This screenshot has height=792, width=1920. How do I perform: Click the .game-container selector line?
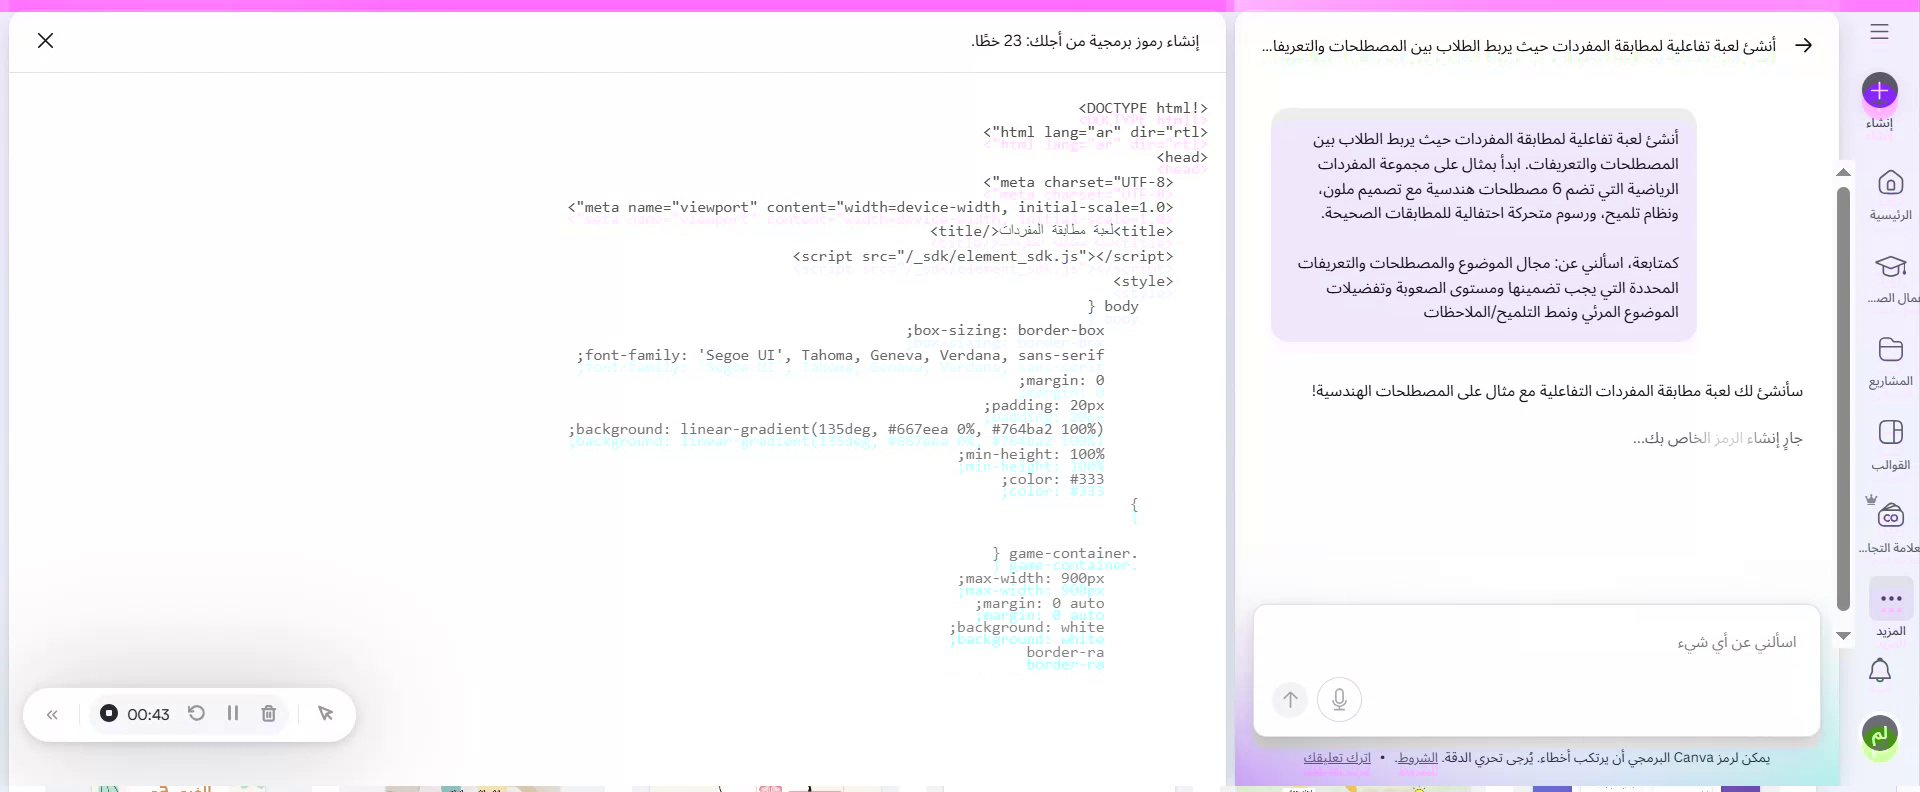point(1065,553)
